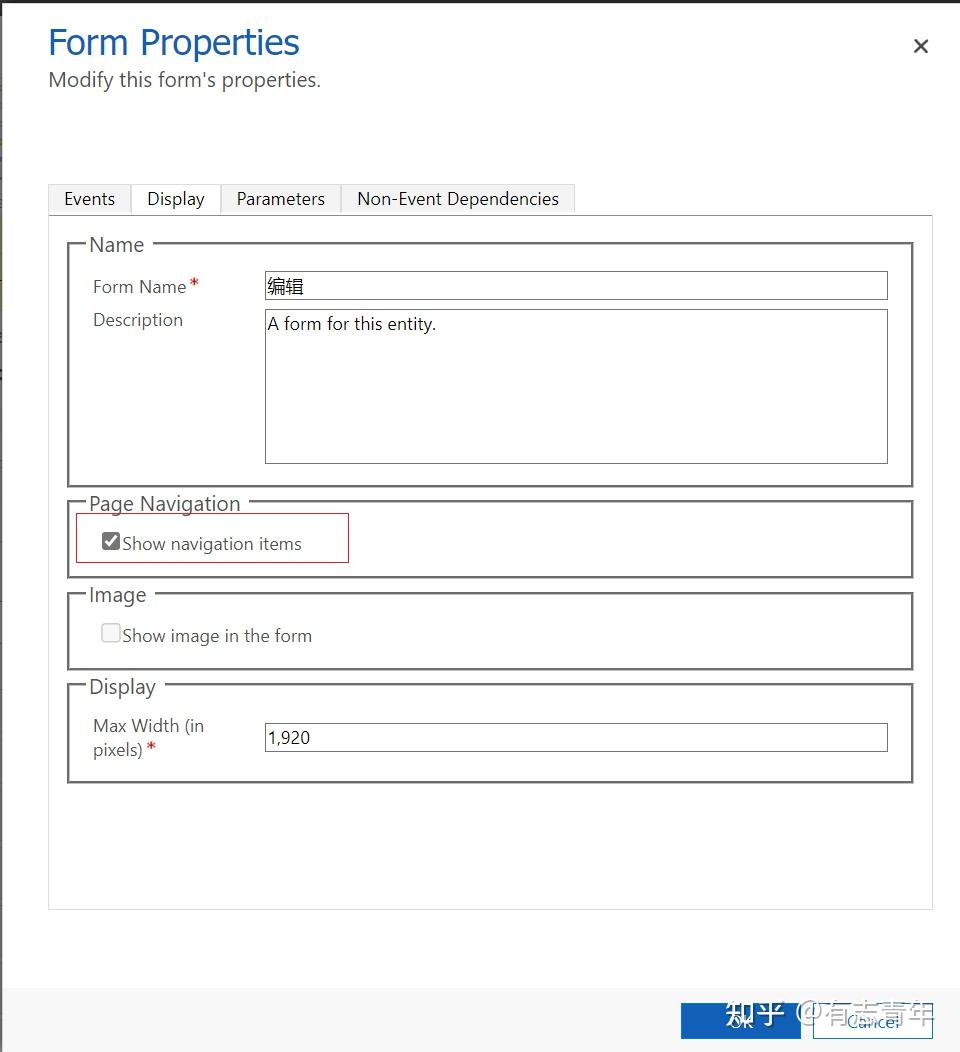
Task: Click the Max Width pixels field
Action: [576, 737]
